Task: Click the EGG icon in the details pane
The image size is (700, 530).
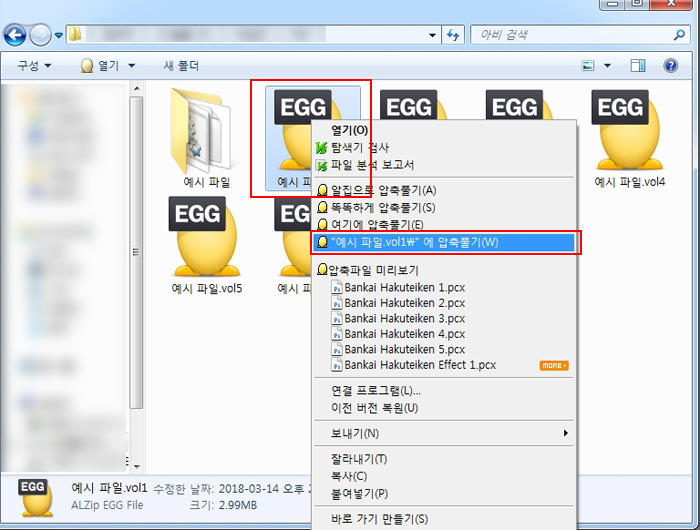Action: tap(36, 498)
